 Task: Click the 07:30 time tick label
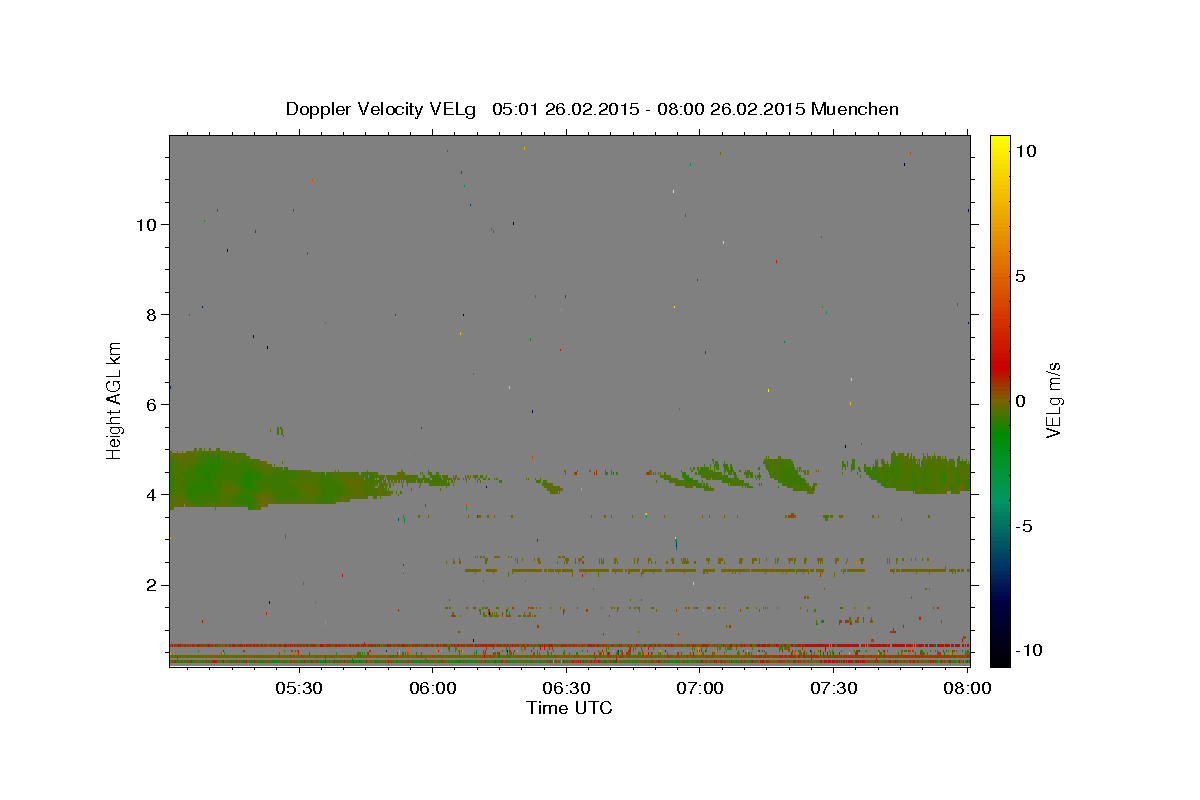(833, 688)
